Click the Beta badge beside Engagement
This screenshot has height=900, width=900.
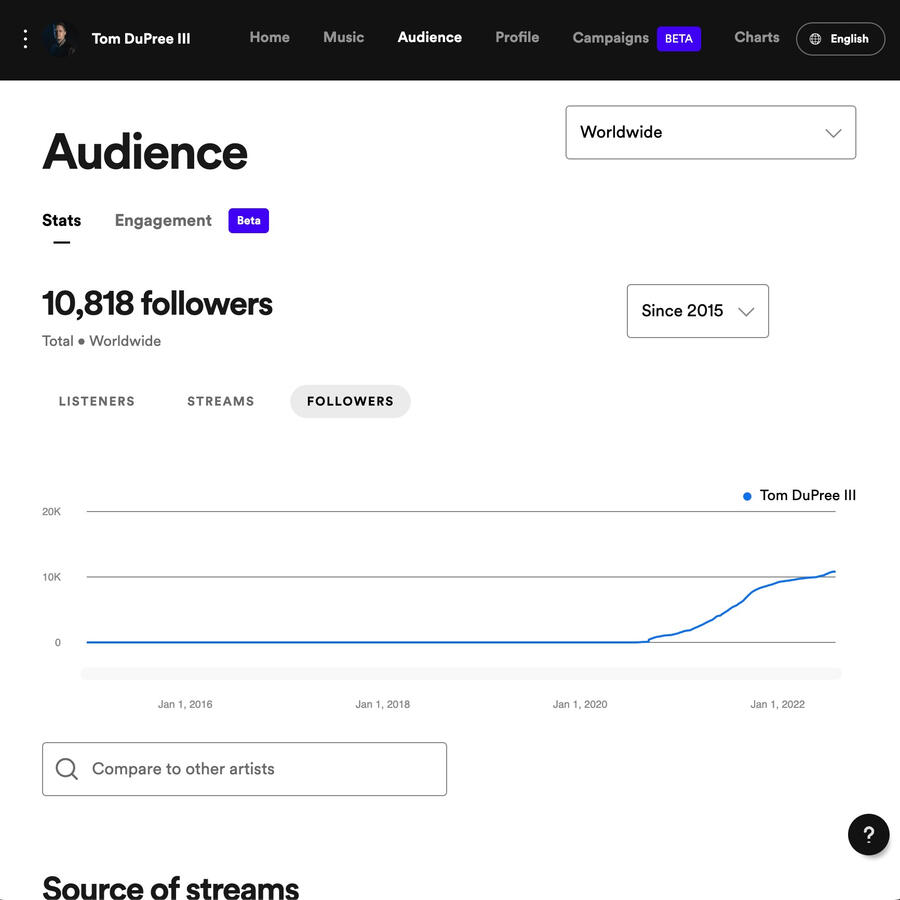coord(248,220)
